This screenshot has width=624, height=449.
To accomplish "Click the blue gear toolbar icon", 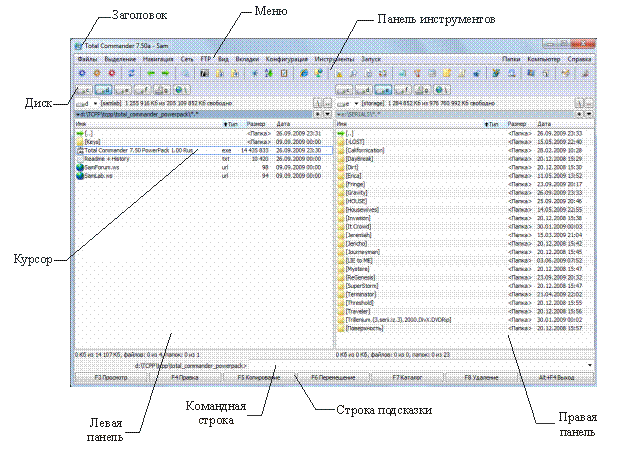I will coord(82,73).
